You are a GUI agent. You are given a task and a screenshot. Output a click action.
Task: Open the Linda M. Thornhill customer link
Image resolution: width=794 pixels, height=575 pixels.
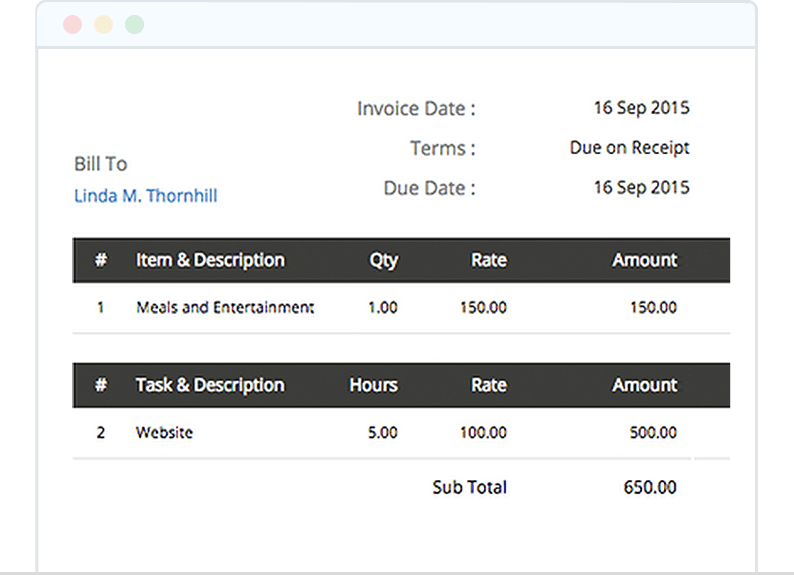point(146,196)
